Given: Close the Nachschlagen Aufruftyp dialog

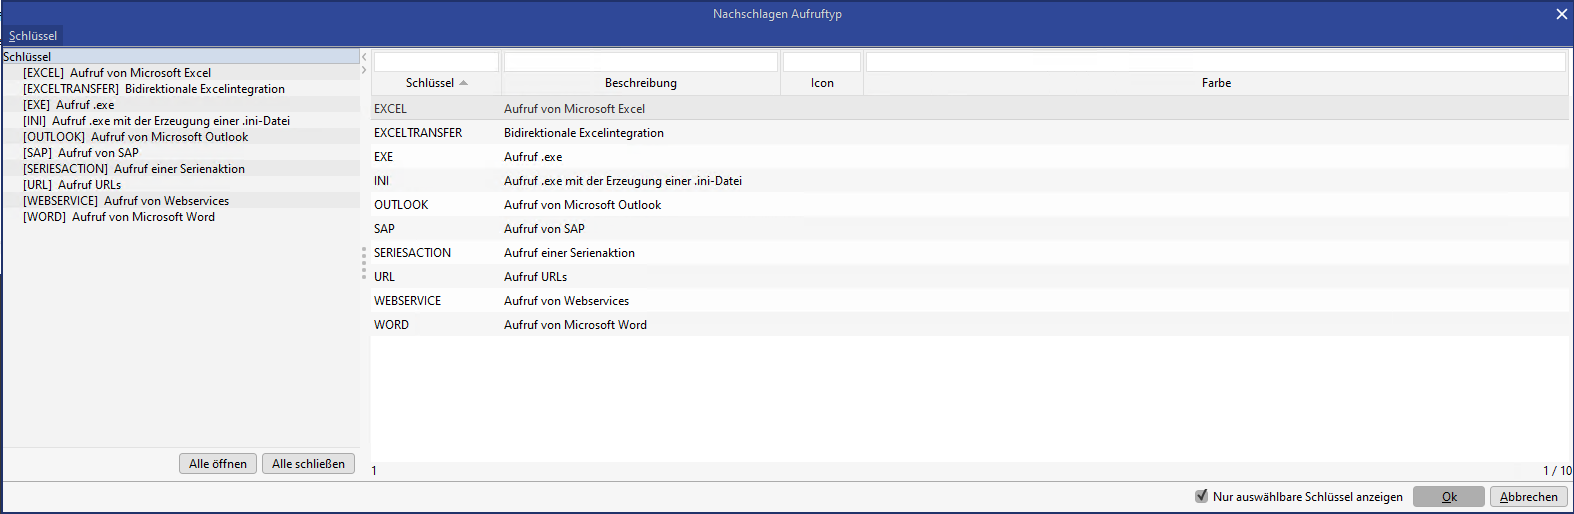Looking at the screenshot, I should 1561,14.
